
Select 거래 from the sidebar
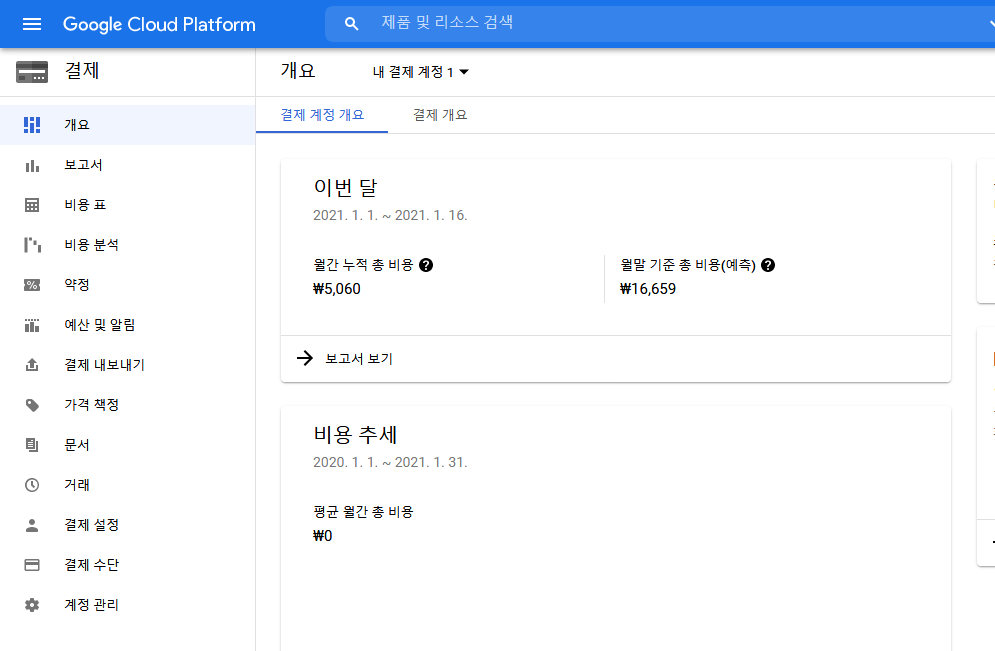[x=77, y=485]
